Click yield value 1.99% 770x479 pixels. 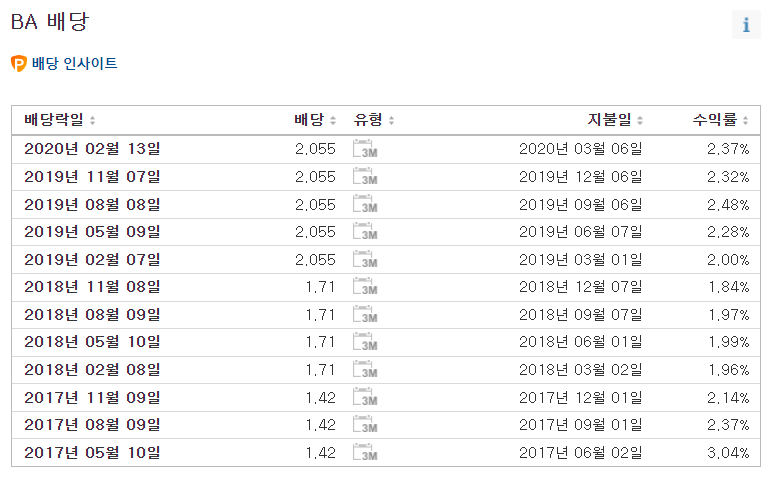(x=729, y=341)
